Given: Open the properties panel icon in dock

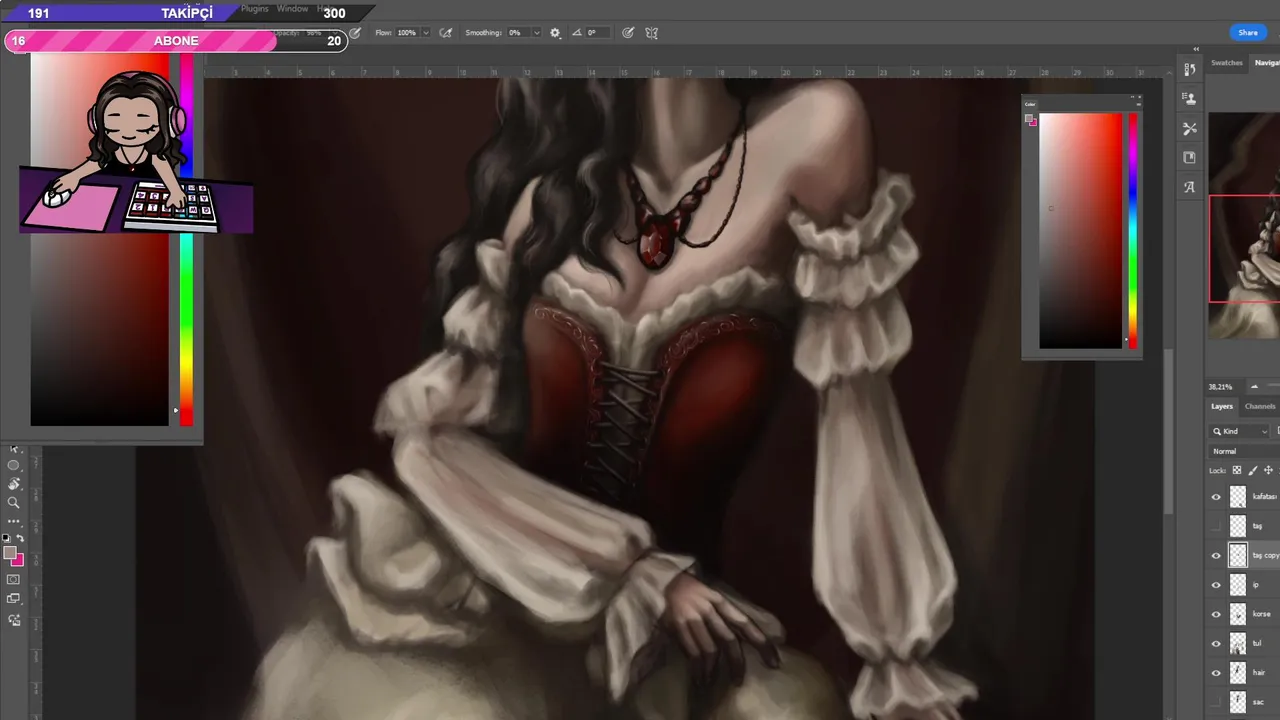Looking at the screenshot, I should click(1189, 158).
